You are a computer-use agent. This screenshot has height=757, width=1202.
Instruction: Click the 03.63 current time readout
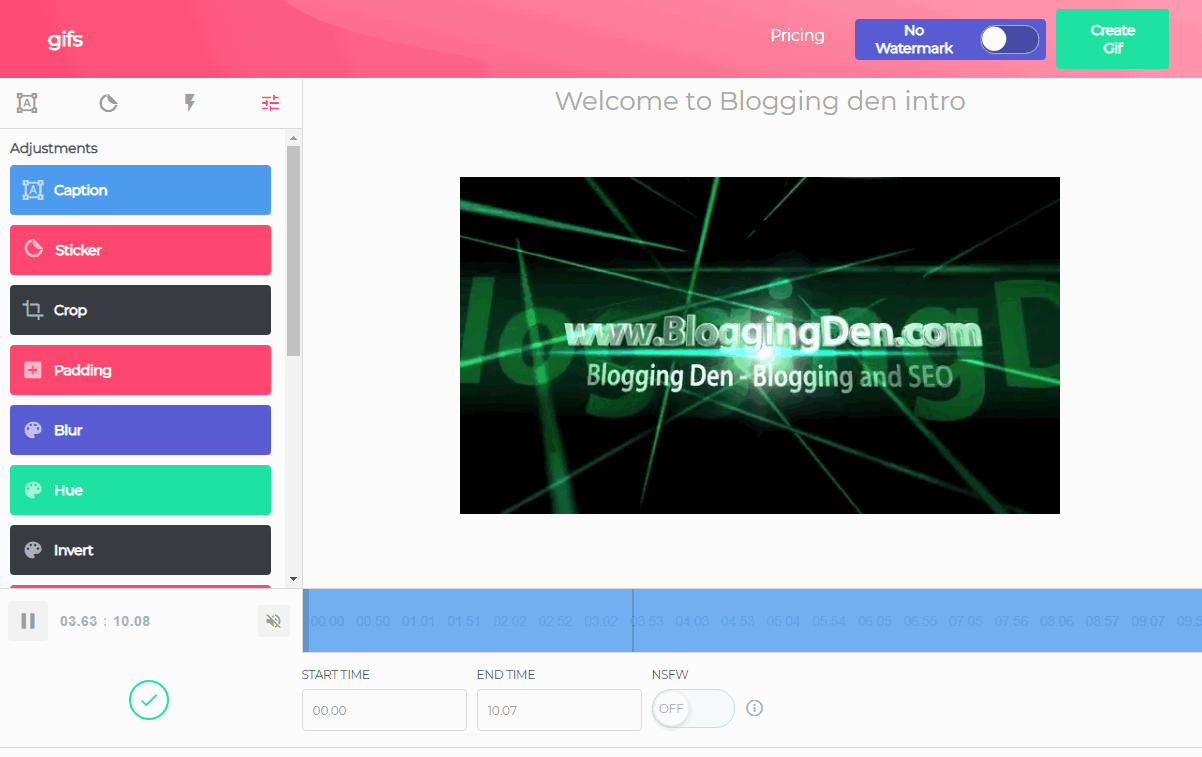(79, 621)
